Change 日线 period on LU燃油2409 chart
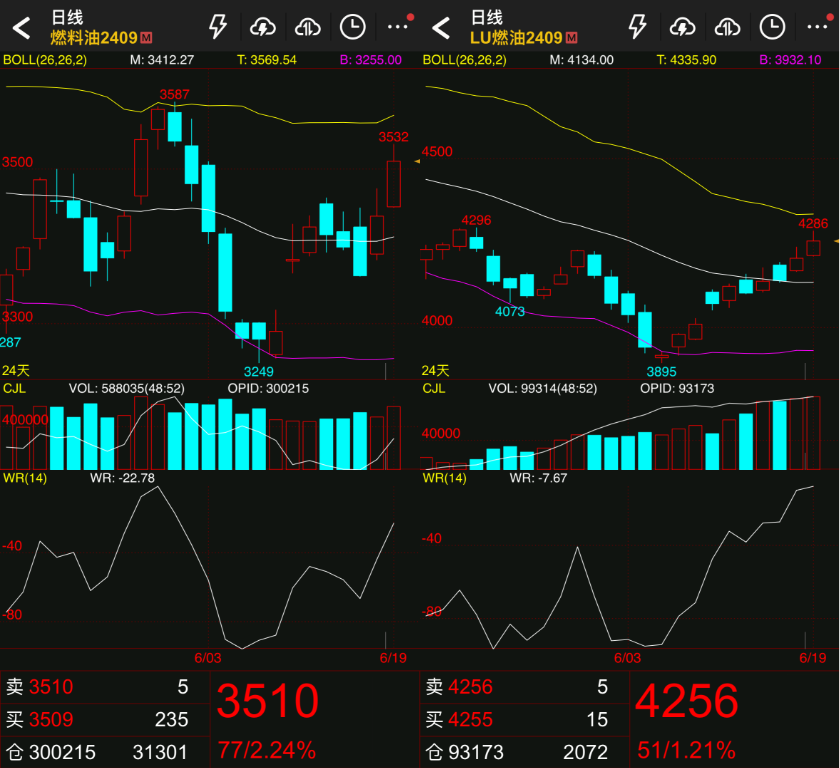Screen dimensions: 840x768 tap(486, 18)
